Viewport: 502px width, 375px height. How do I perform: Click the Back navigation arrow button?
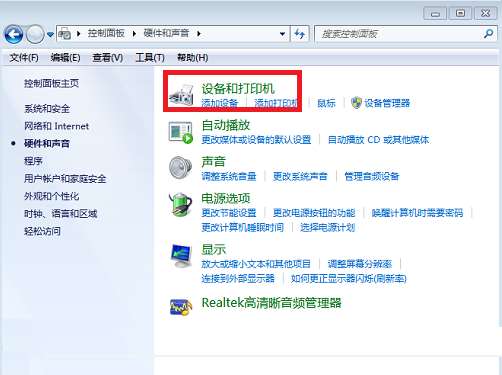pyautogui.click(x=13, y=34)
